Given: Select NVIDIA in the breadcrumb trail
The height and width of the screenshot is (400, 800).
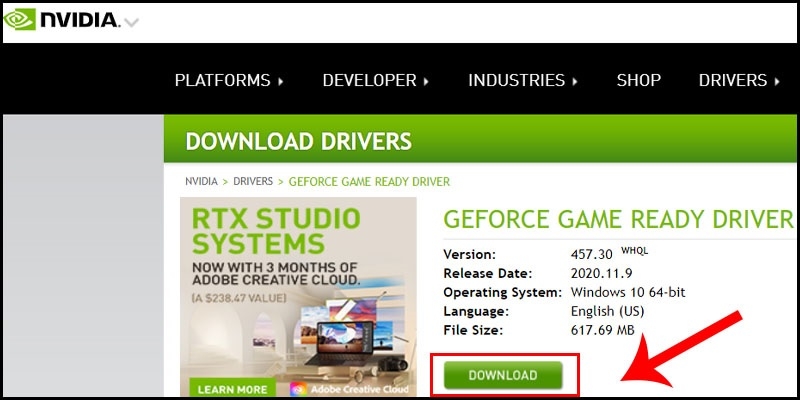Looking at the screenshot, I should pos(201,181).
